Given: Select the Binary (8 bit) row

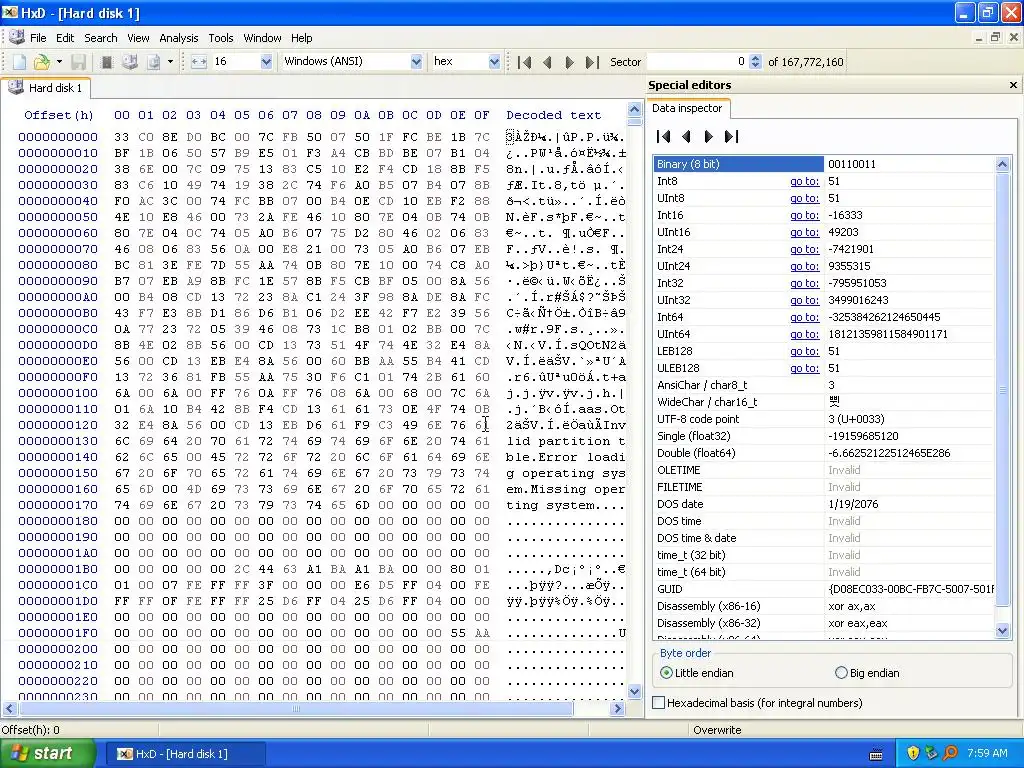Looking at the screenshot, I should (x=824, y=164).
